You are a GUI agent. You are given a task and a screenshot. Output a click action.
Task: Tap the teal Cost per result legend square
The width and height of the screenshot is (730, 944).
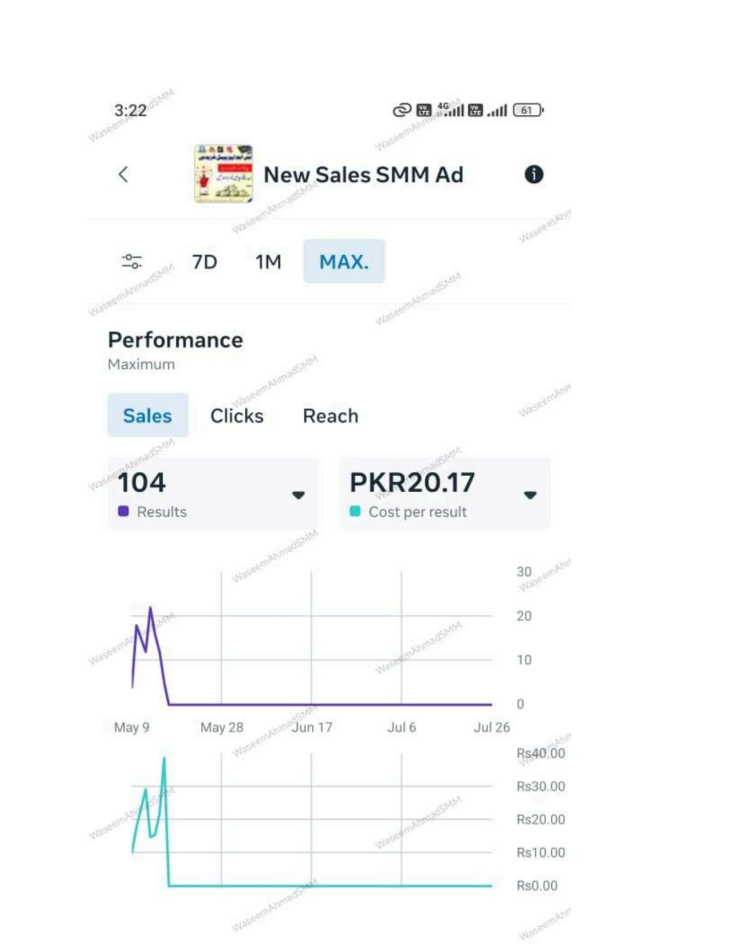pyautogui.click(x=355, y=511)
